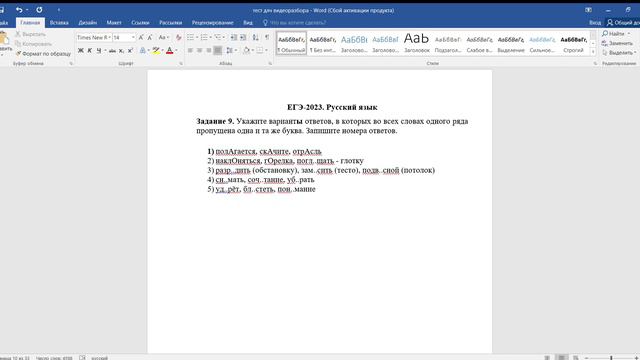
Task: Click the multilevel list icon
Action: [218, 38]
